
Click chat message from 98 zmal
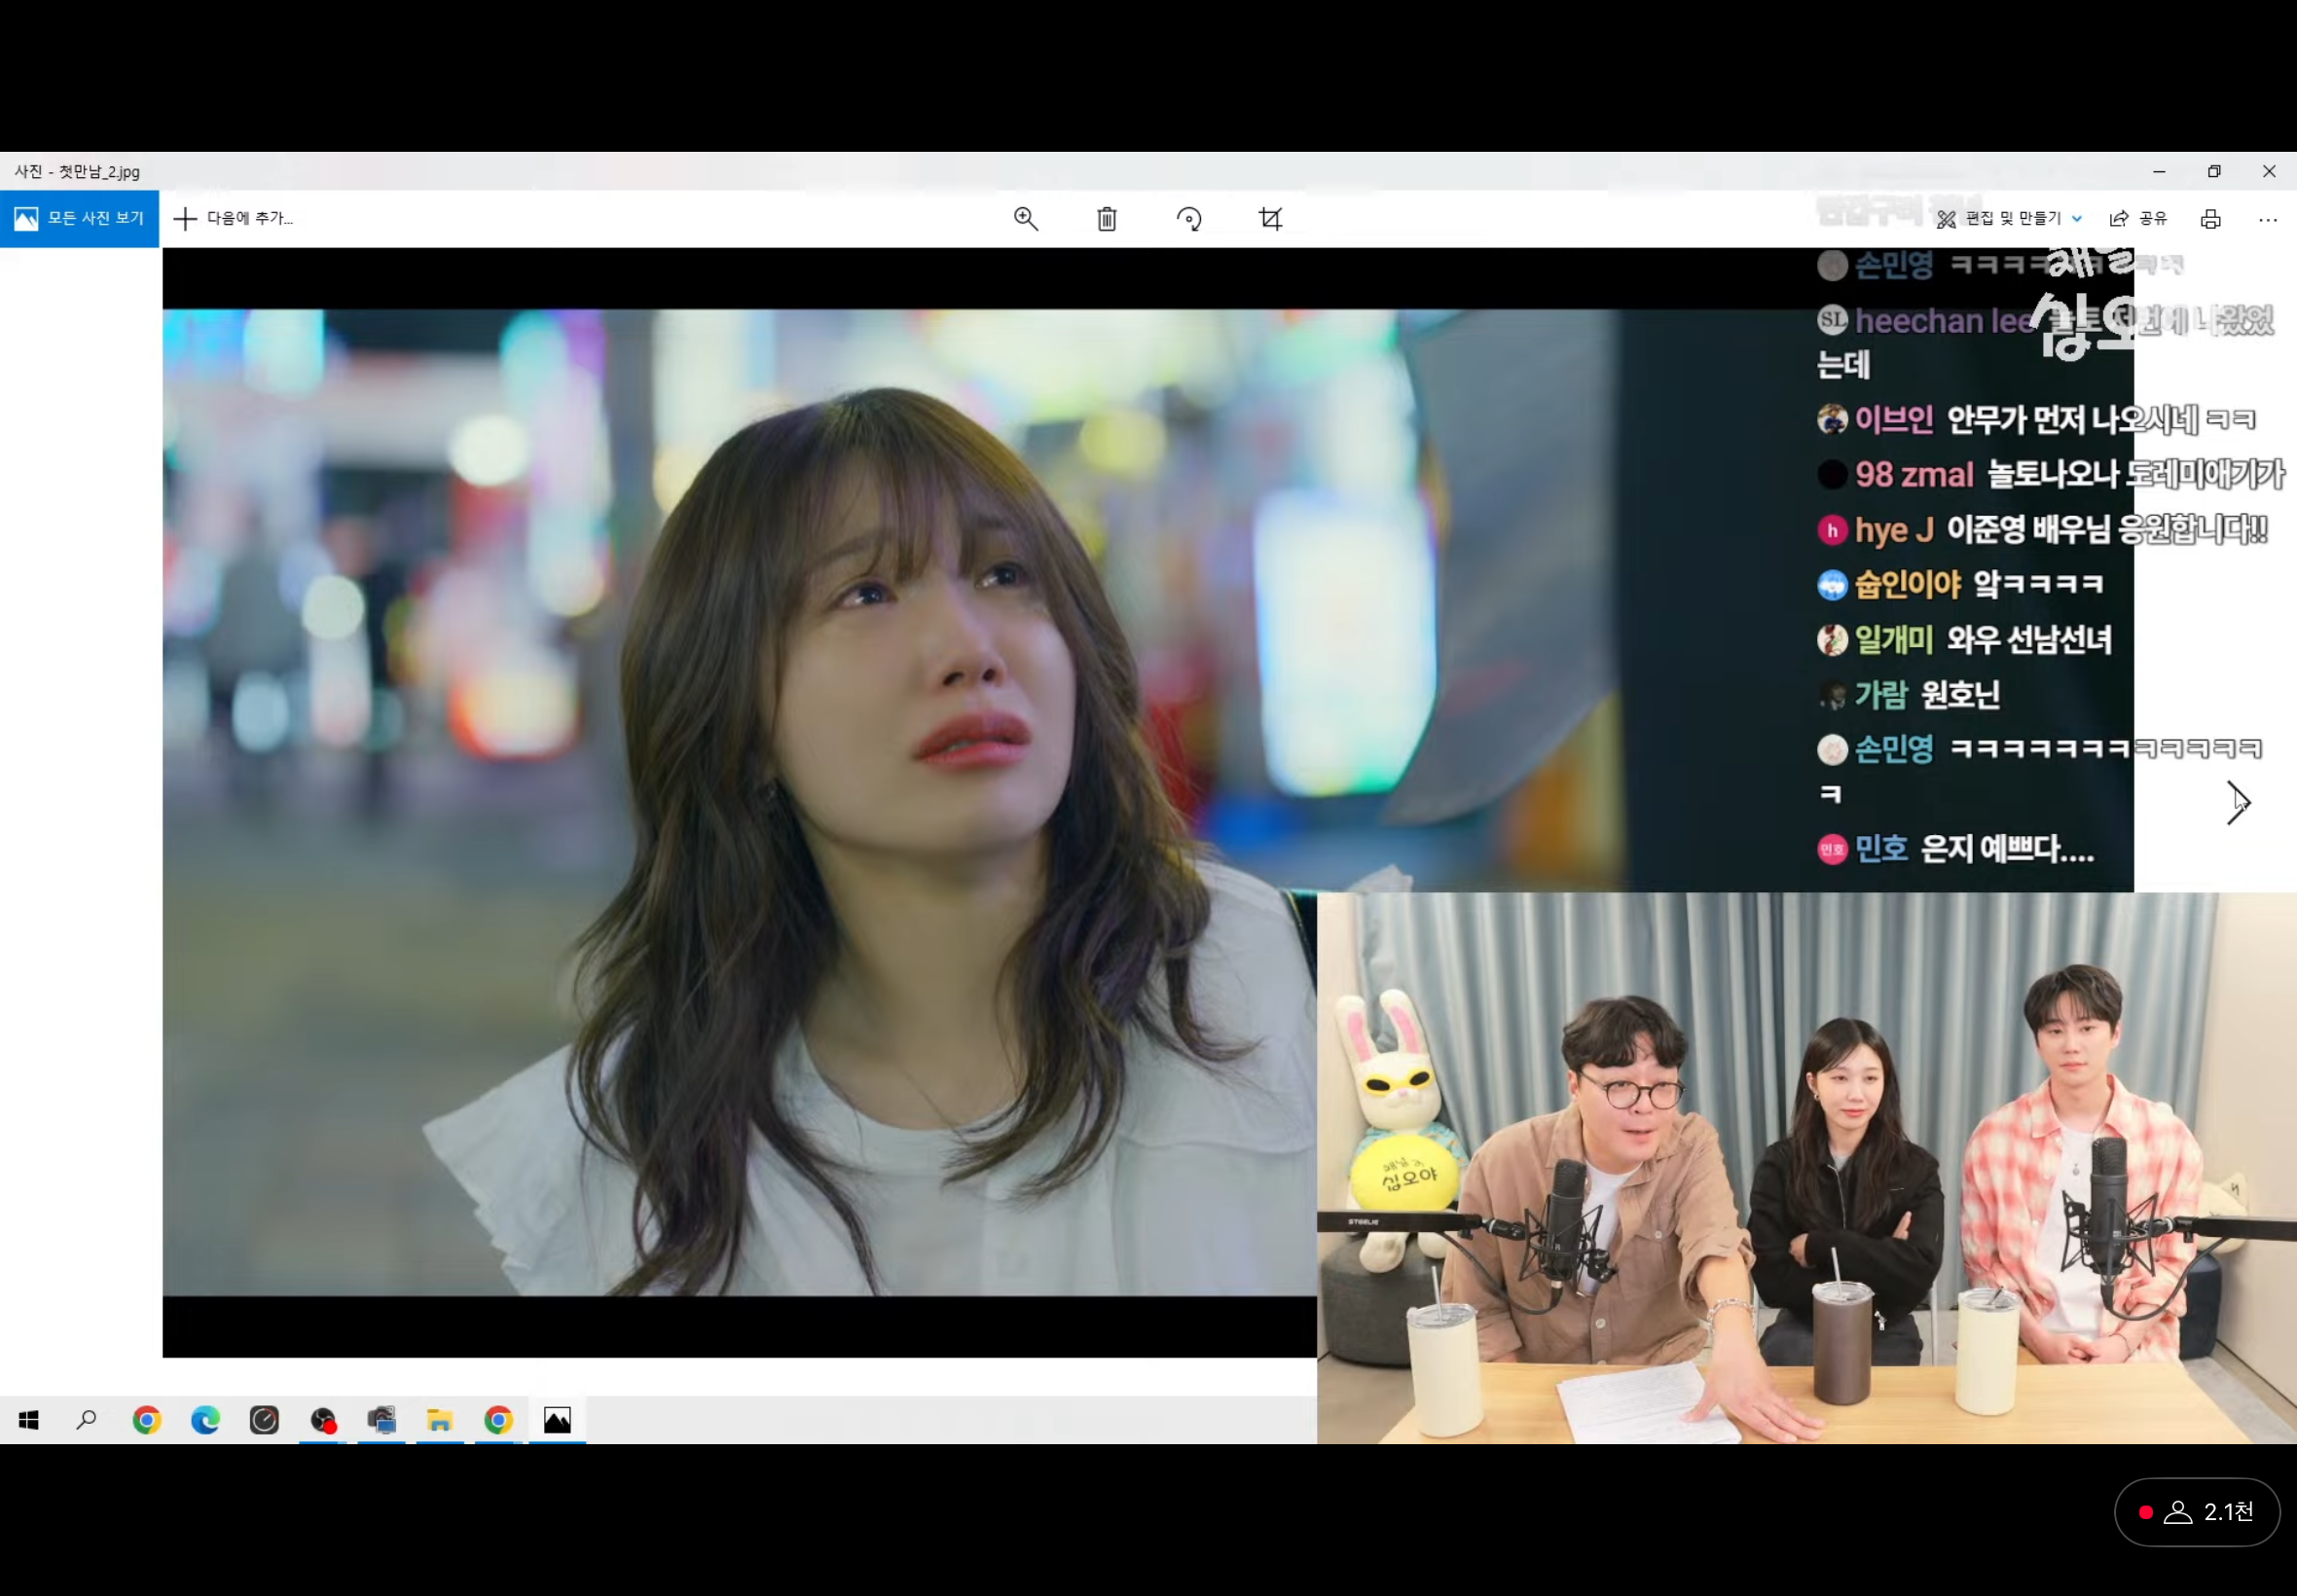pos(2050,474)
